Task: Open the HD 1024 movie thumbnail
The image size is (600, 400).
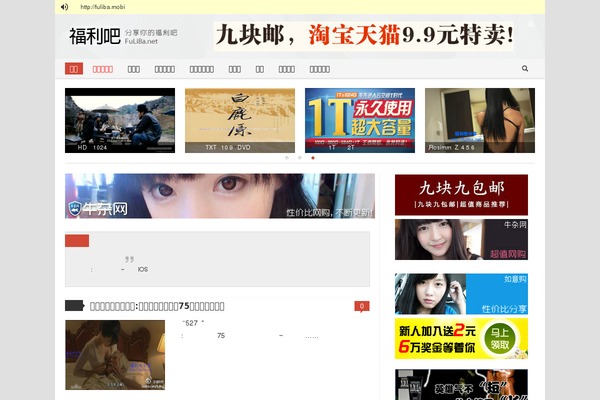Action: pos(120,121)
